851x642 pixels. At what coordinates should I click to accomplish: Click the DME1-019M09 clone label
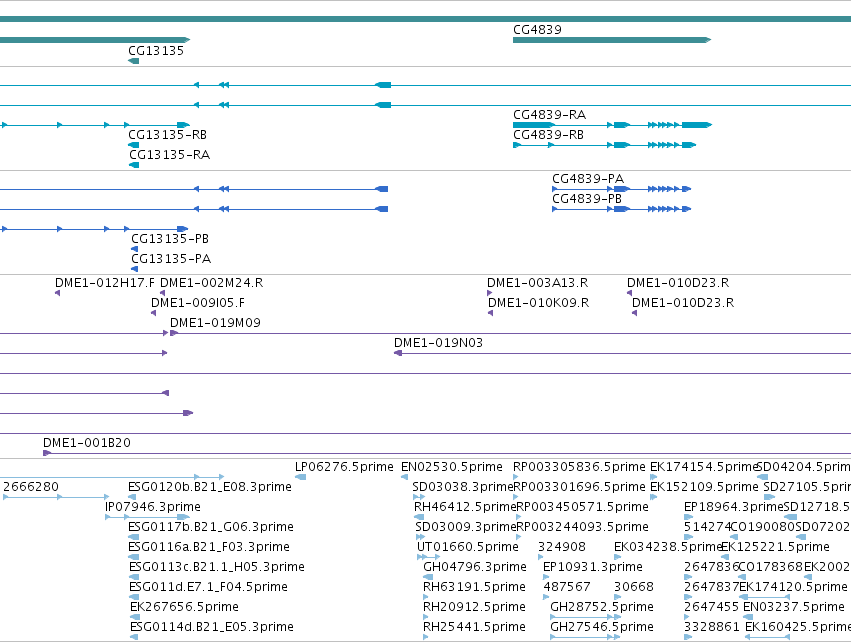[215, 323]
